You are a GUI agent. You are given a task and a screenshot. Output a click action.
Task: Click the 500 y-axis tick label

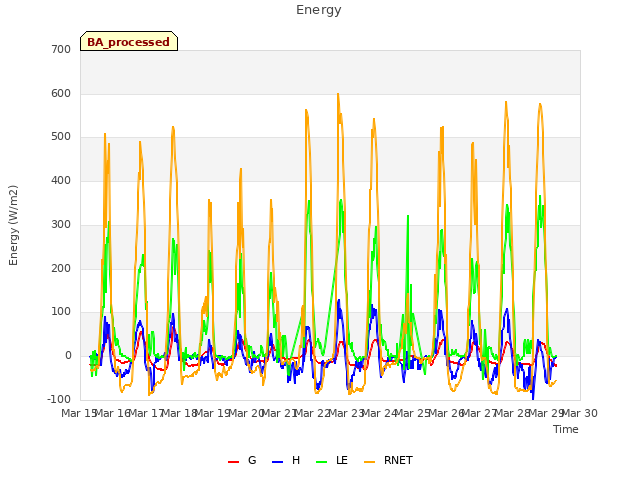[61, 137]
